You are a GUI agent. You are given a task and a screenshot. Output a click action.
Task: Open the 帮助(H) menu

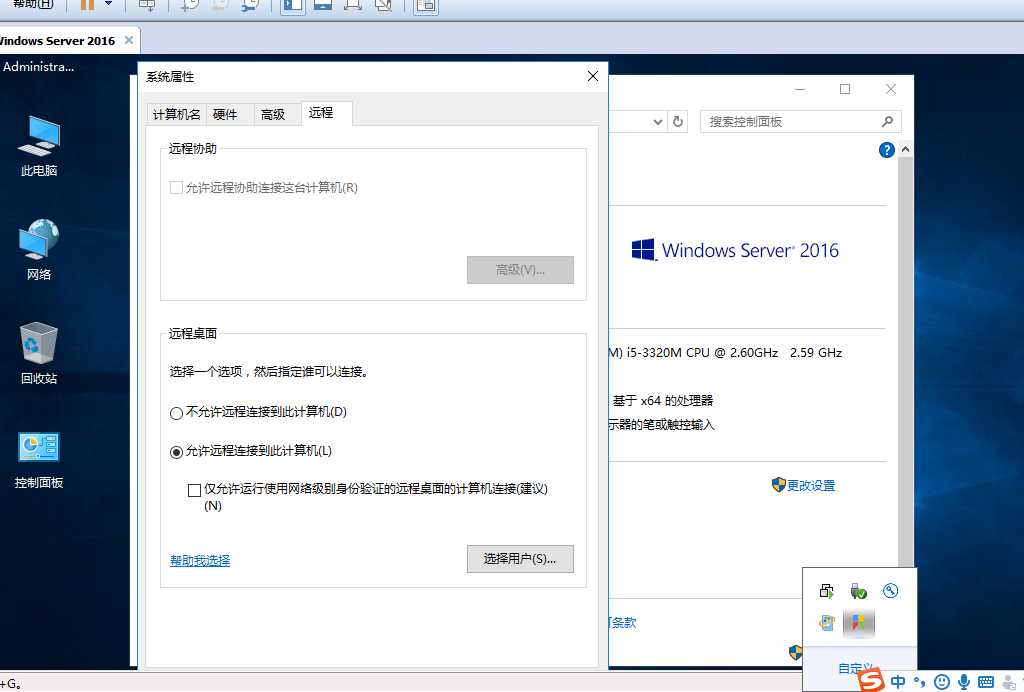[33, 4]
